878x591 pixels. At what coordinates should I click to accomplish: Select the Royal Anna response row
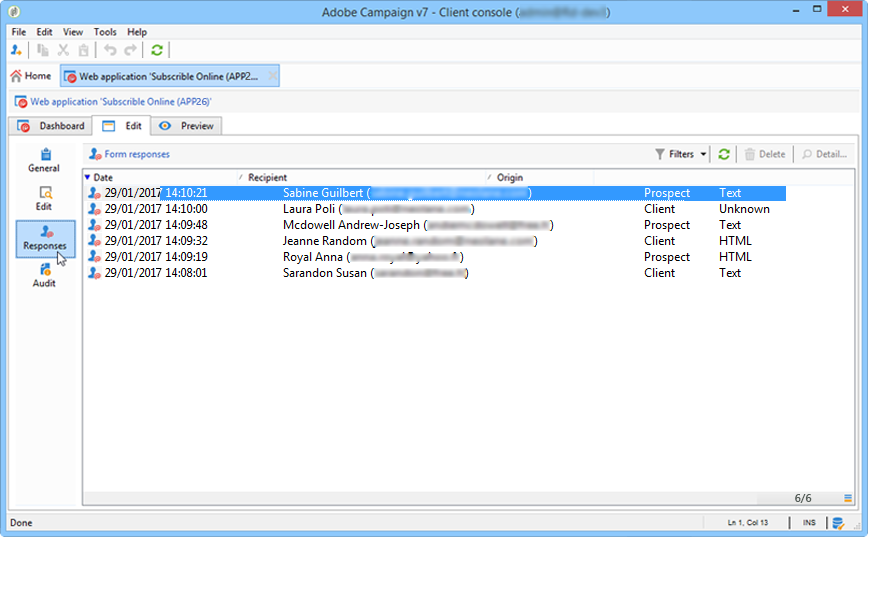436,257
